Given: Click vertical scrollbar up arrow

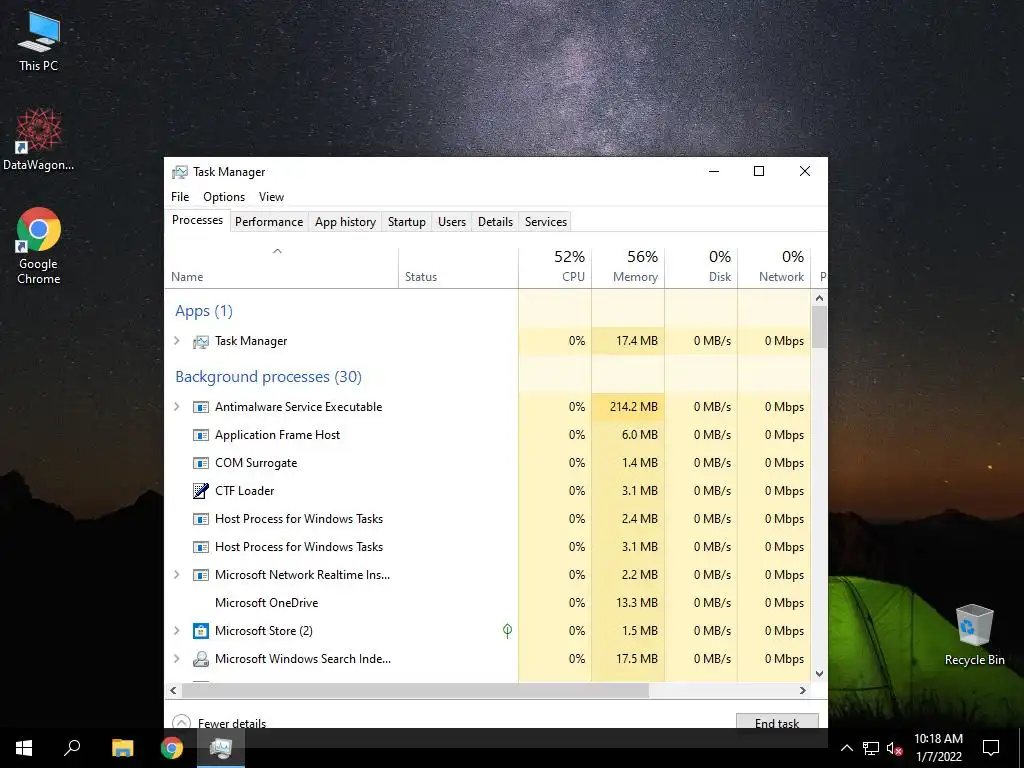Looking at the screenshot, I should pyautogui.click(x=820, y=298).
